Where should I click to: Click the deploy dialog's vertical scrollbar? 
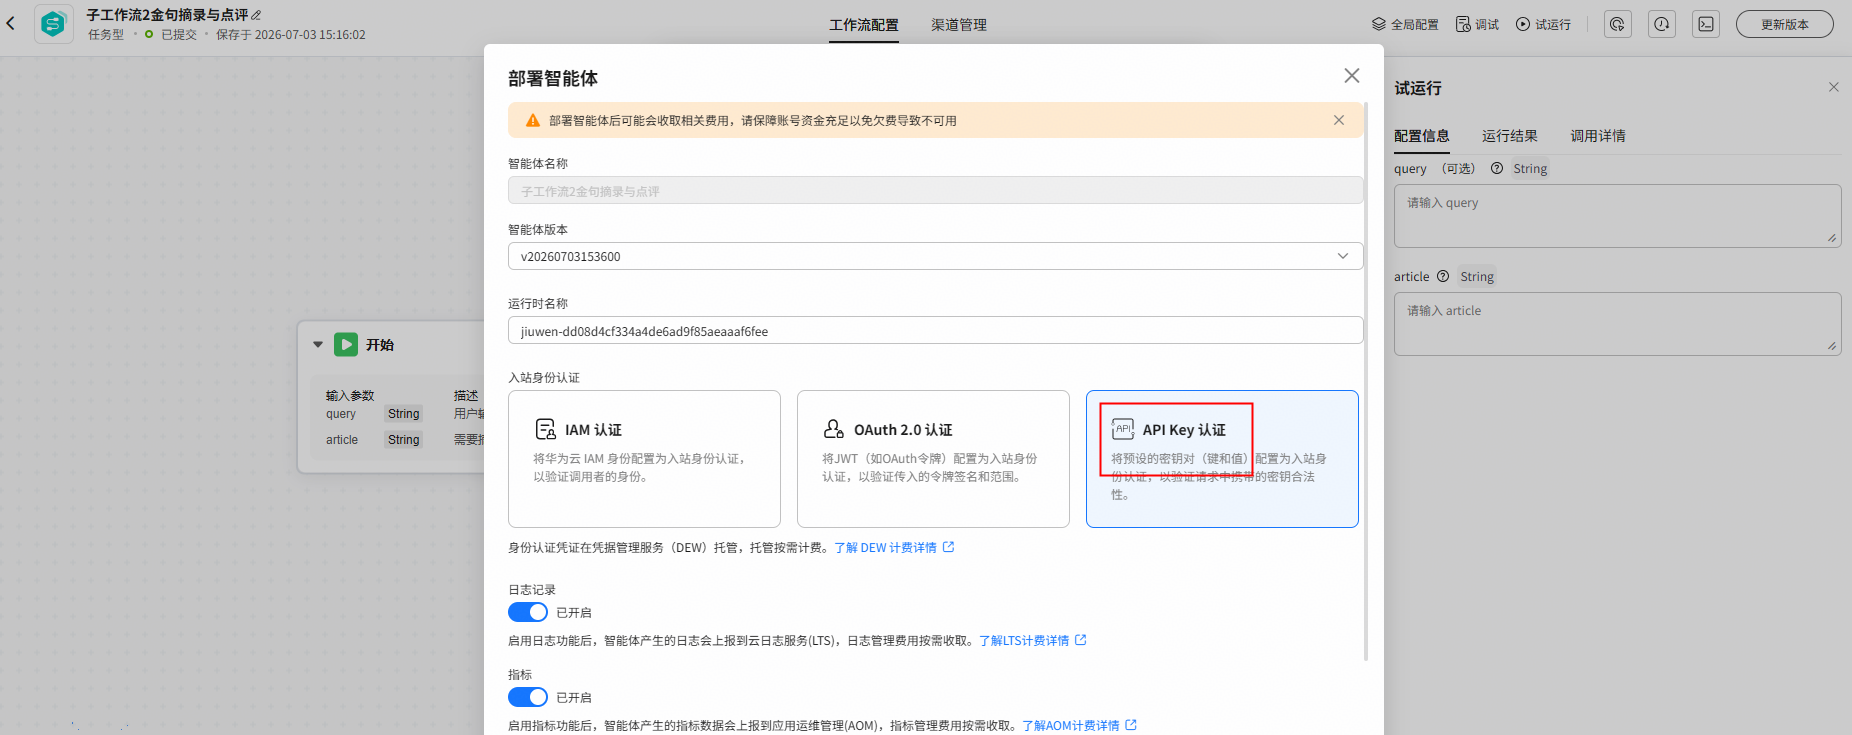(1366, 380)
